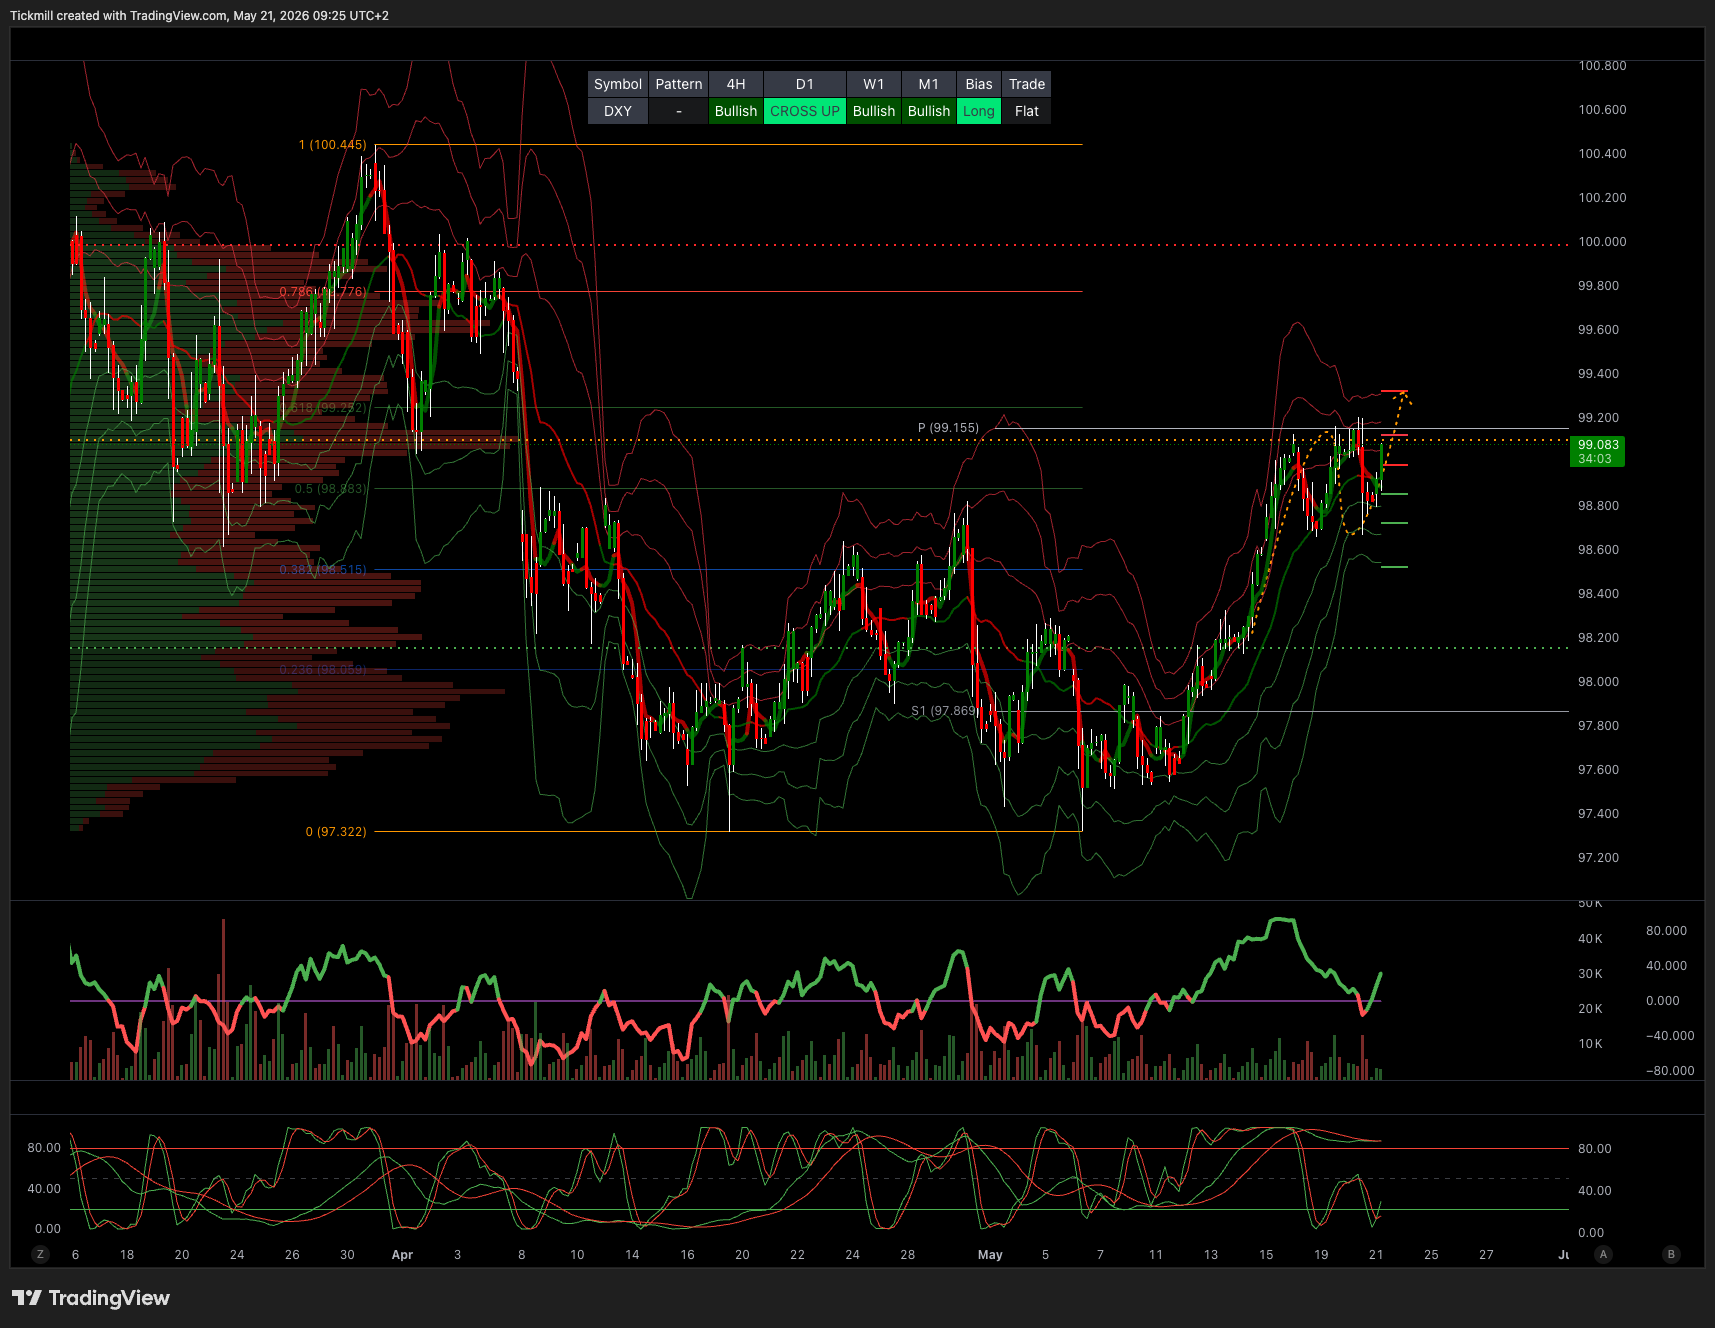
Task: Click the Apr label on time axis
Action: pos(402,1255)
